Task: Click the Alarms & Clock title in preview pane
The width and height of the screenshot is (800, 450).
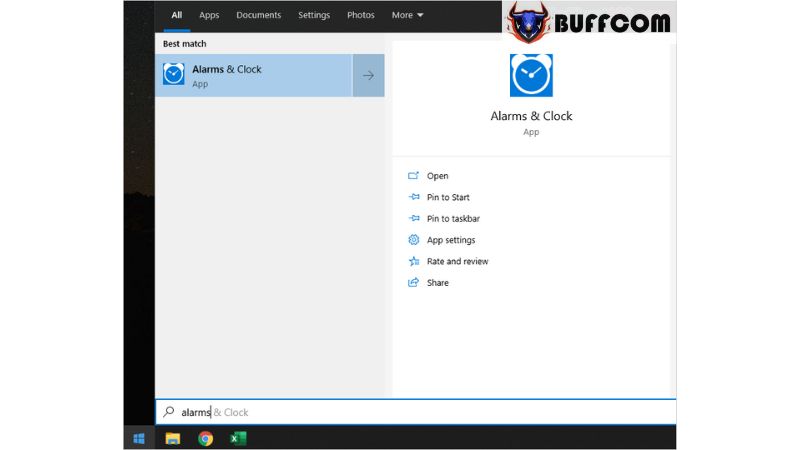Action: click(531, 116)
